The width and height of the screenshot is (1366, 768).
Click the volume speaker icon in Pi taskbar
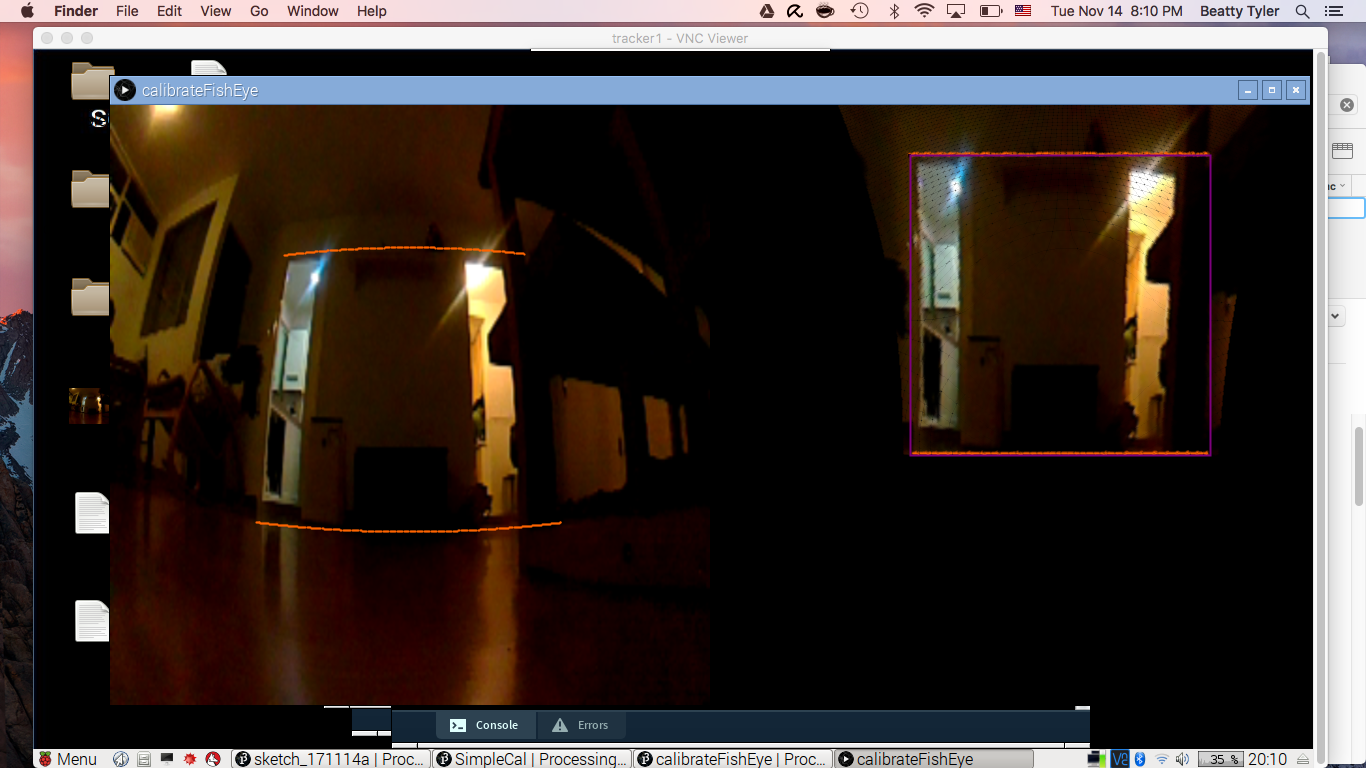coord(1183,759)
